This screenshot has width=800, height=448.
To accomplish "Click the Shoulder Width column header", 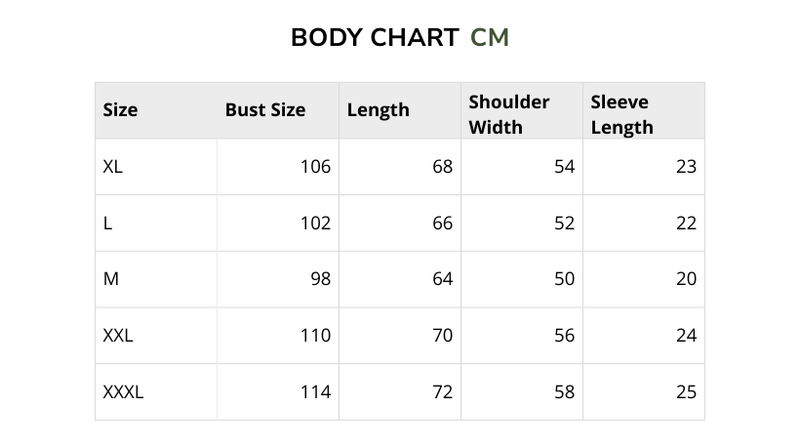I will point(509,114).
